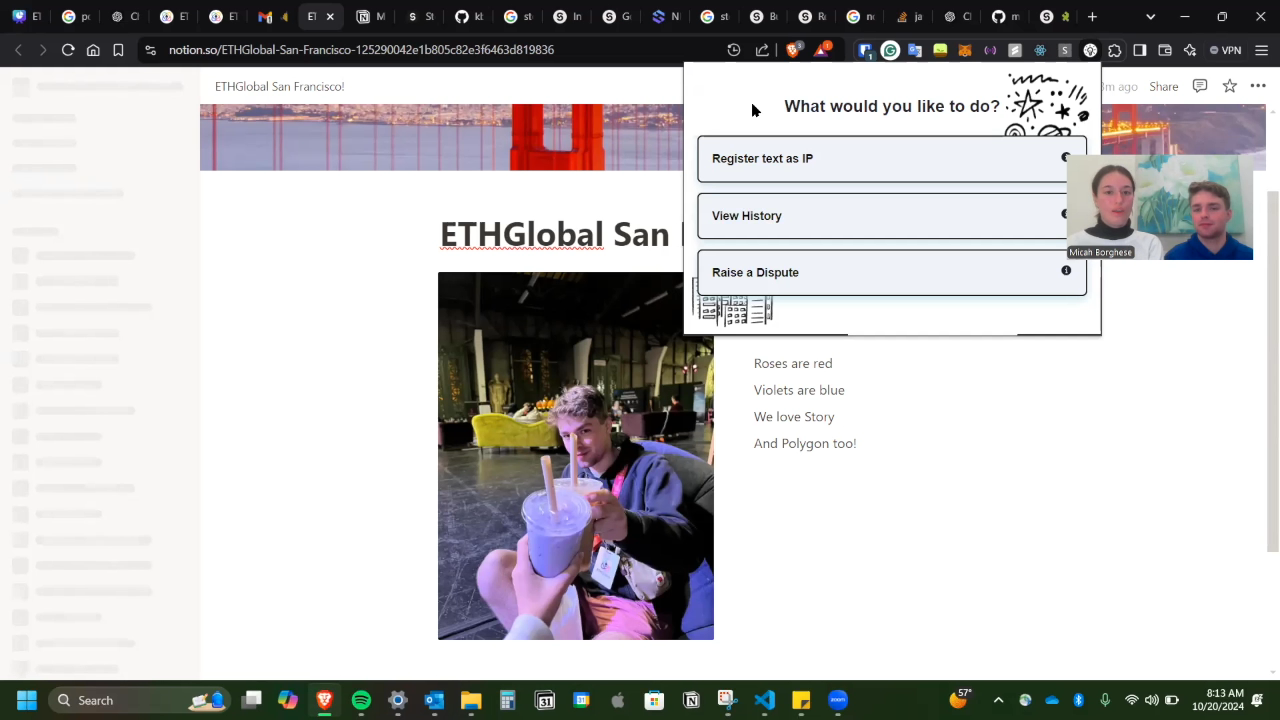Screen dimensions: 1280x720
Task: Click the 'We love Story' line
Action: click(794, 417)
